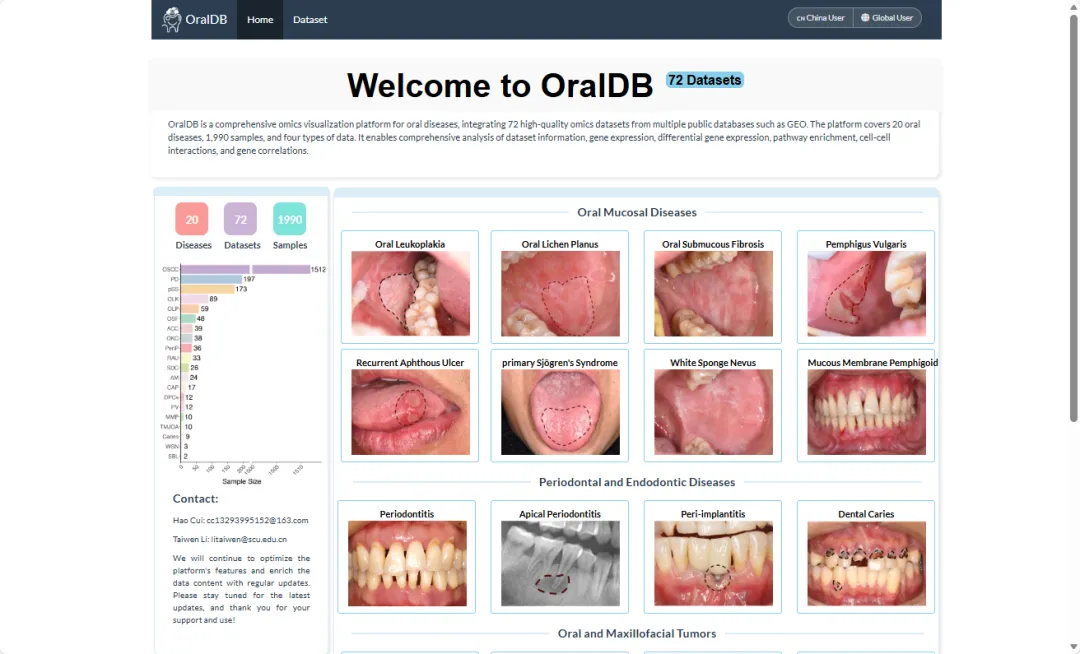Click the 'Contact:' heading

click(195, 498)
